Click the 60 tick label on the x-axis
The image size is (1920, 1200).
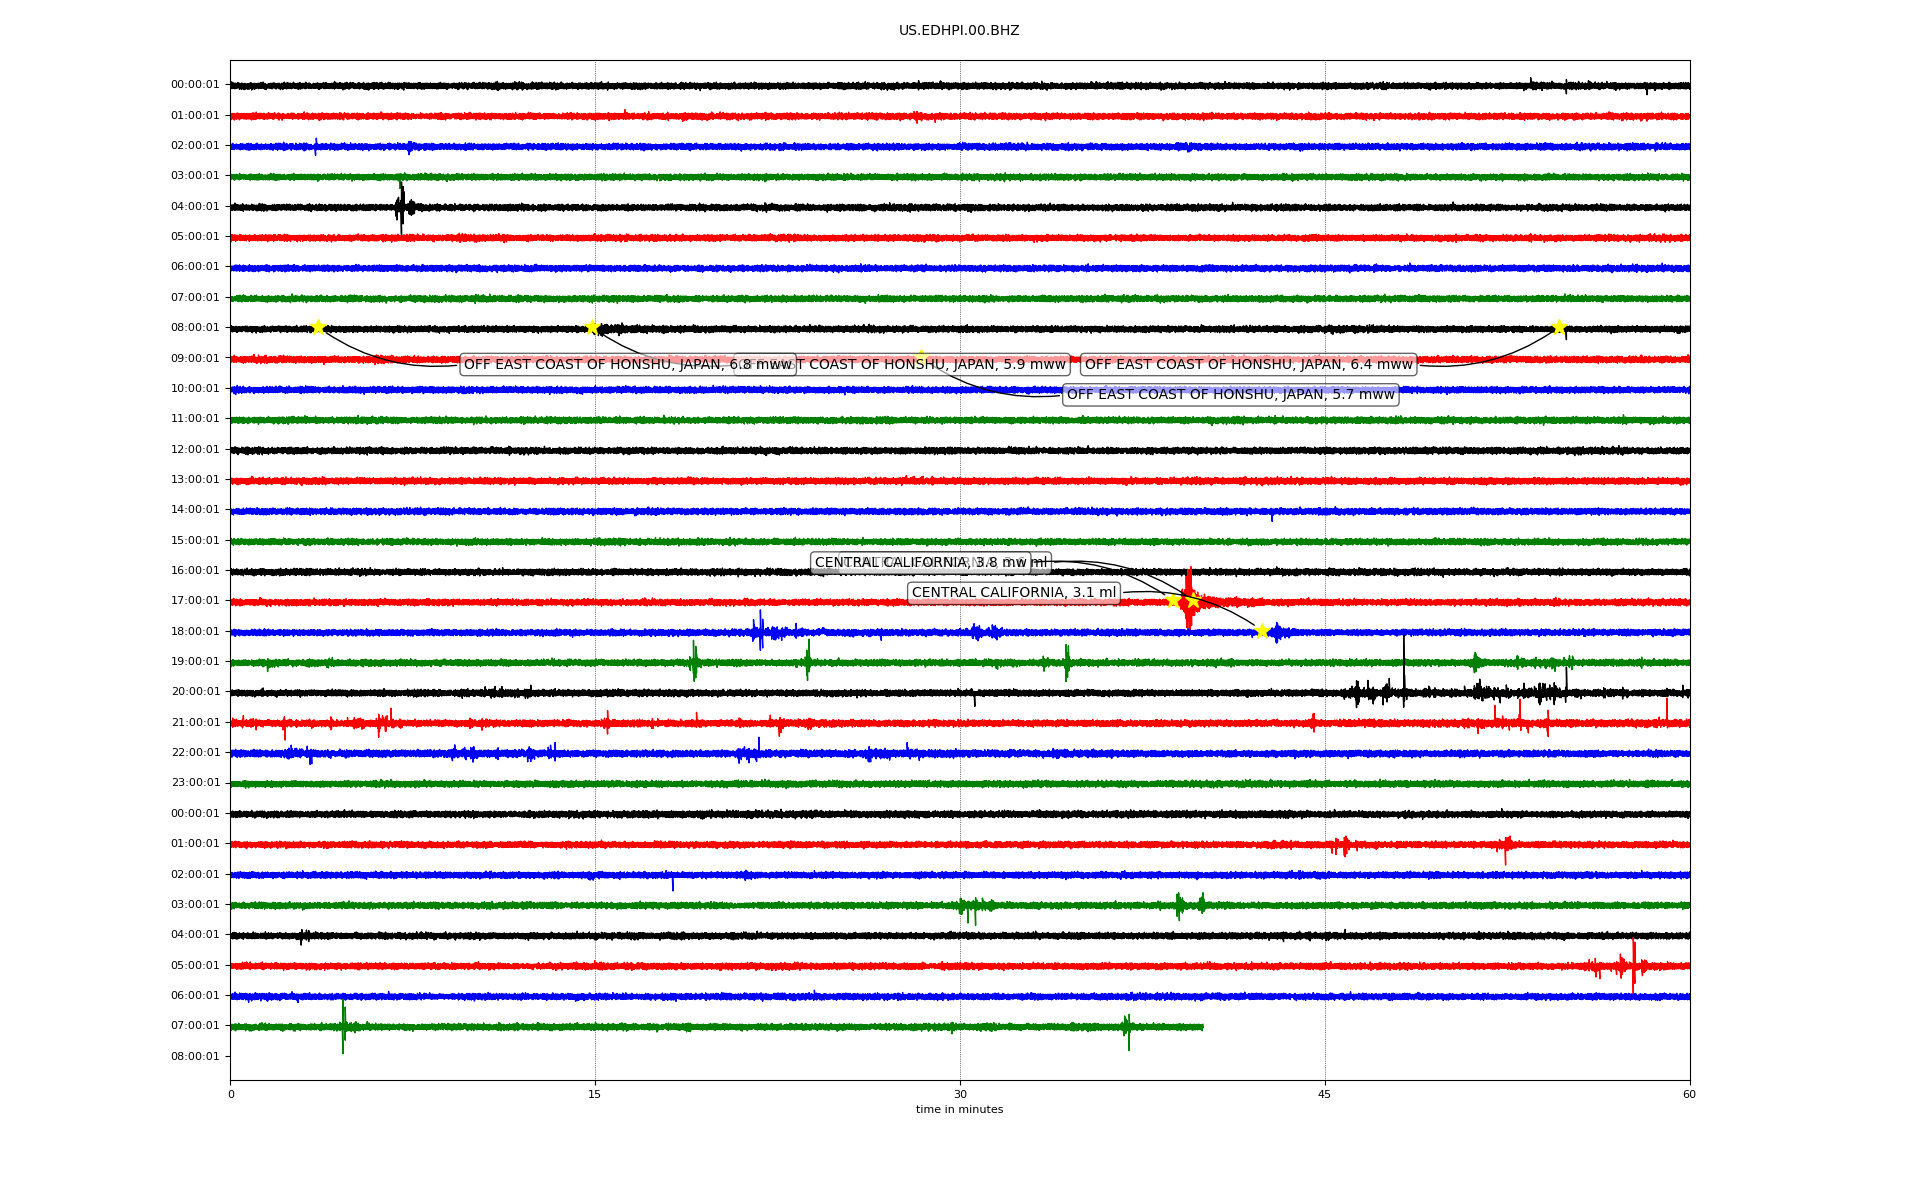(x=1689, y=1094)
